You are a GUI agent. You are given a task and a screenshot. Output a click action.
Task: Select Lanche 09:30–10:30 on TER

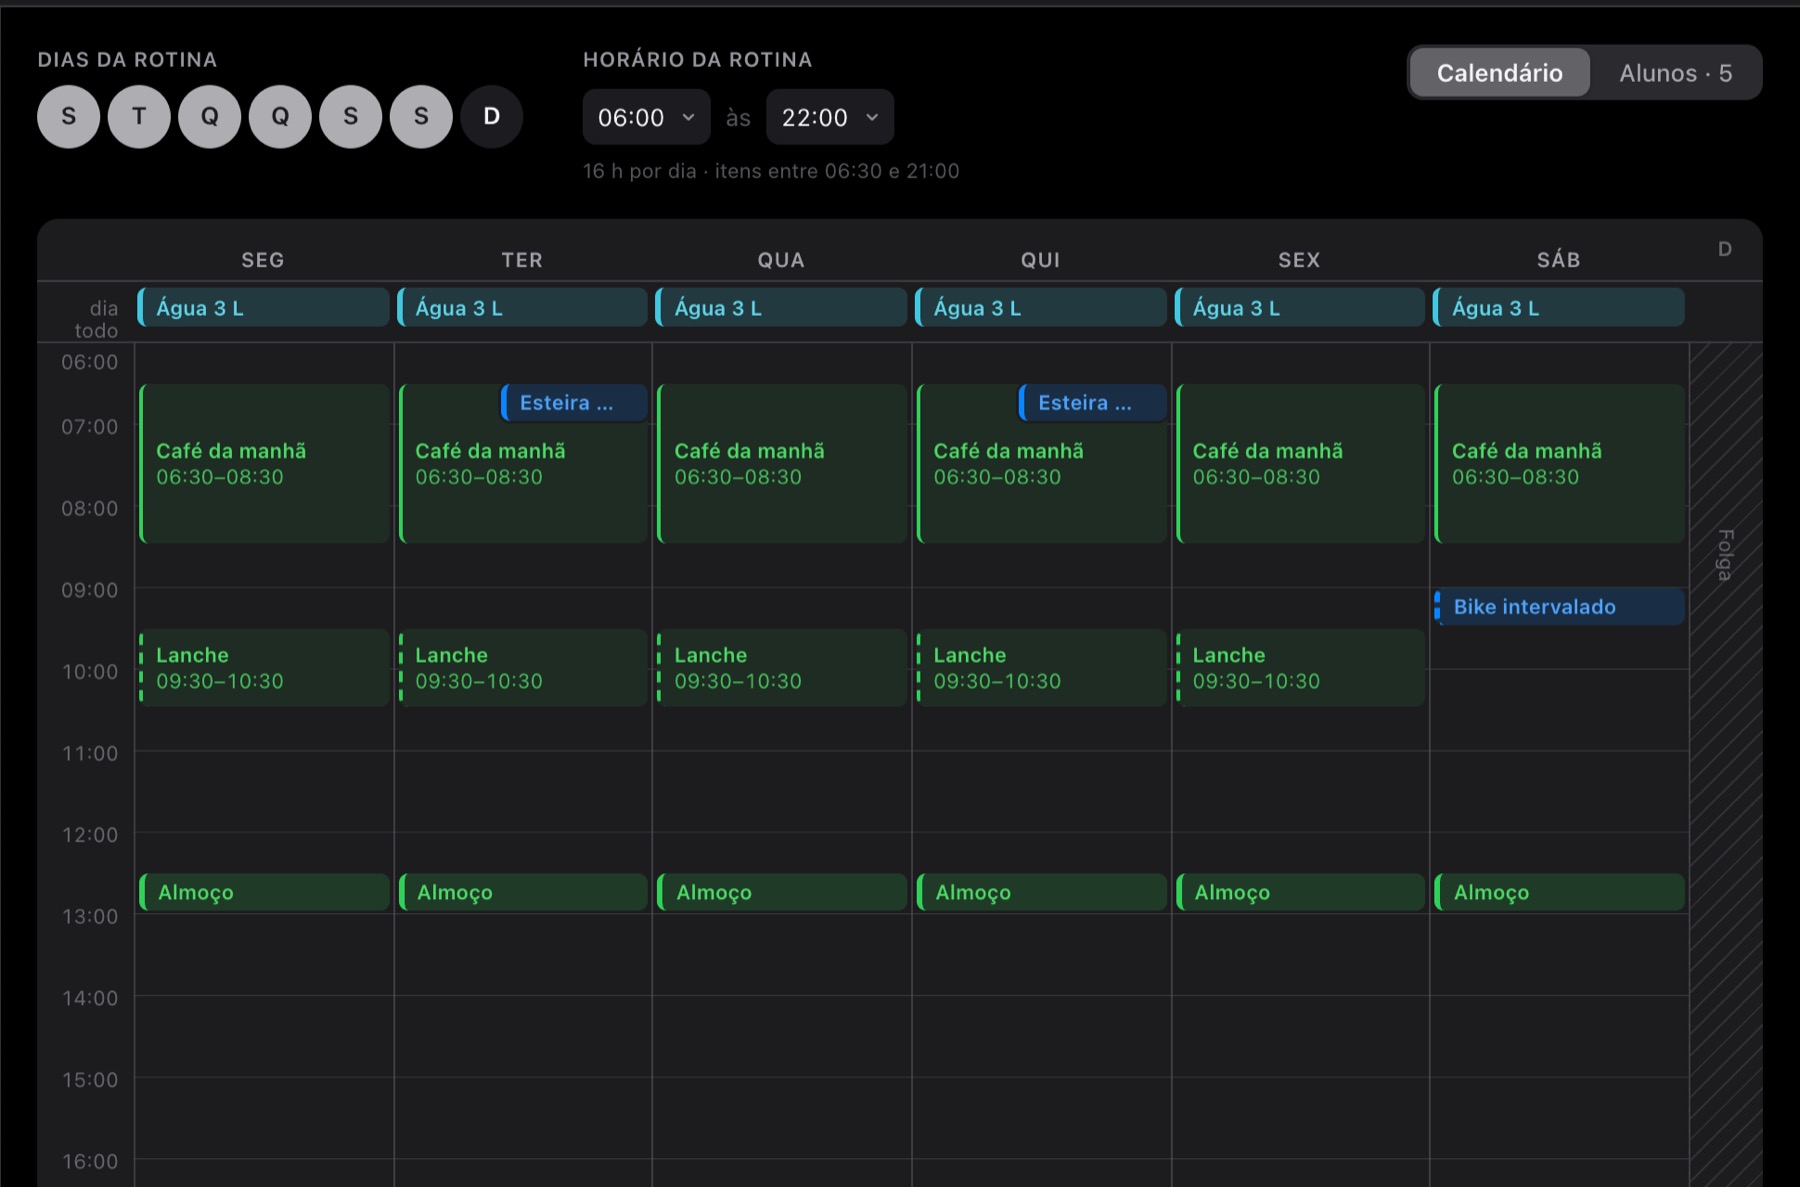(x=522, y=668)
